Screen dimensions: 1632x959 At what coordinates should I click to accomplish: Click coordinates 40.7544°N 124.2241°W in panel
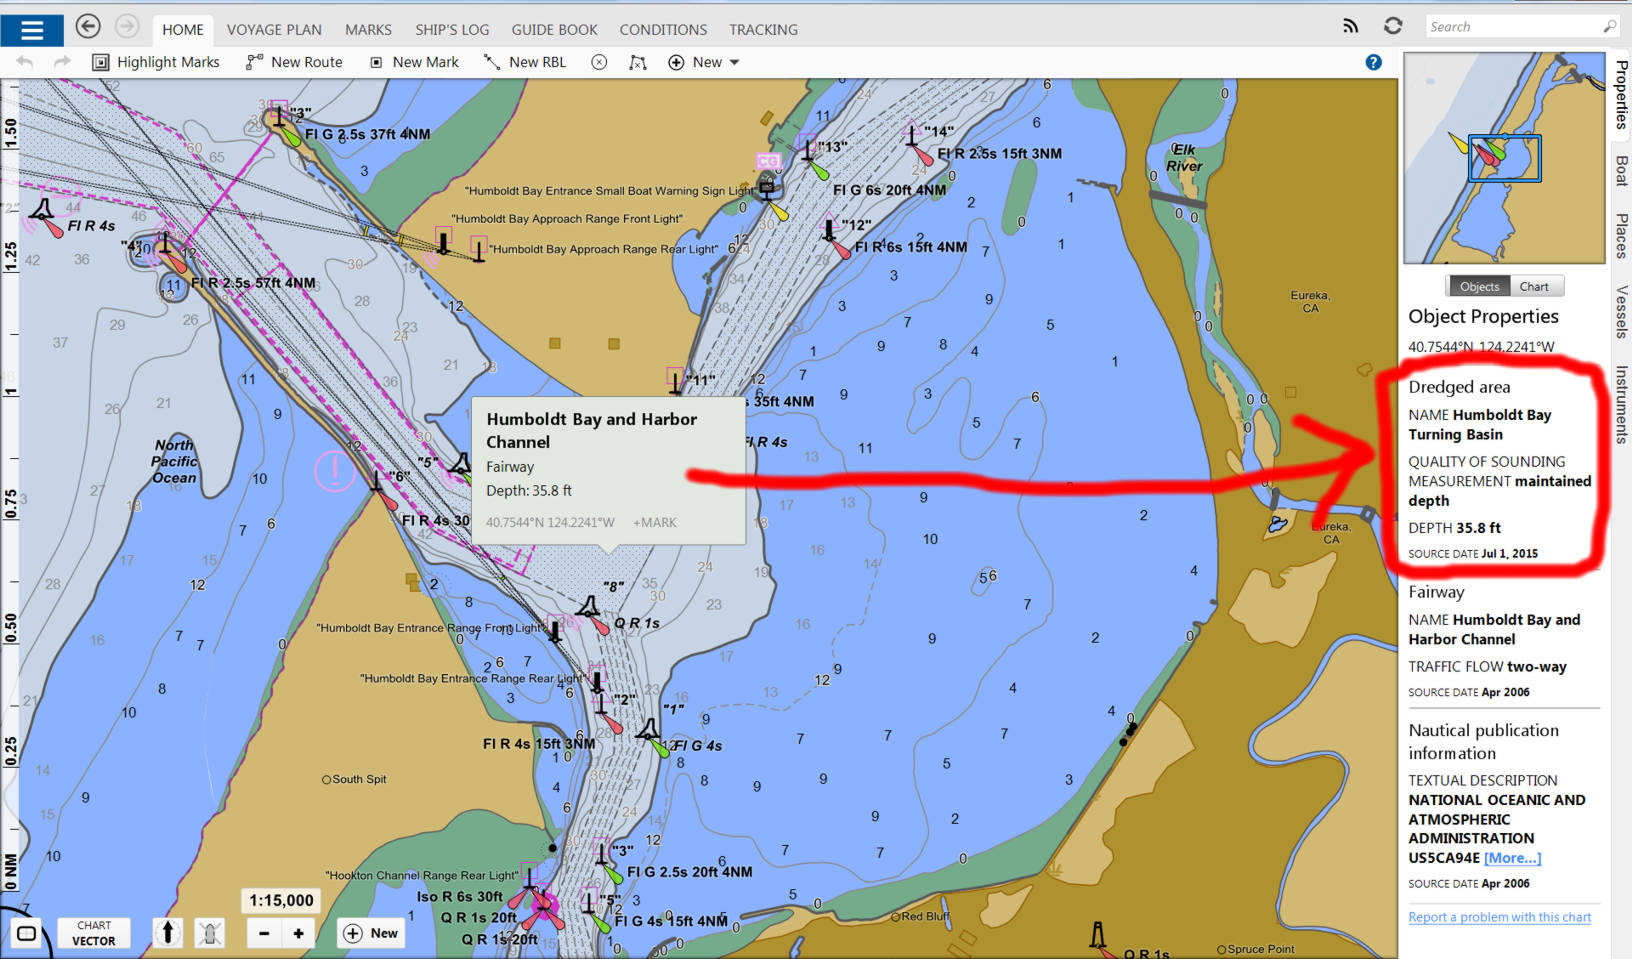1481,347
